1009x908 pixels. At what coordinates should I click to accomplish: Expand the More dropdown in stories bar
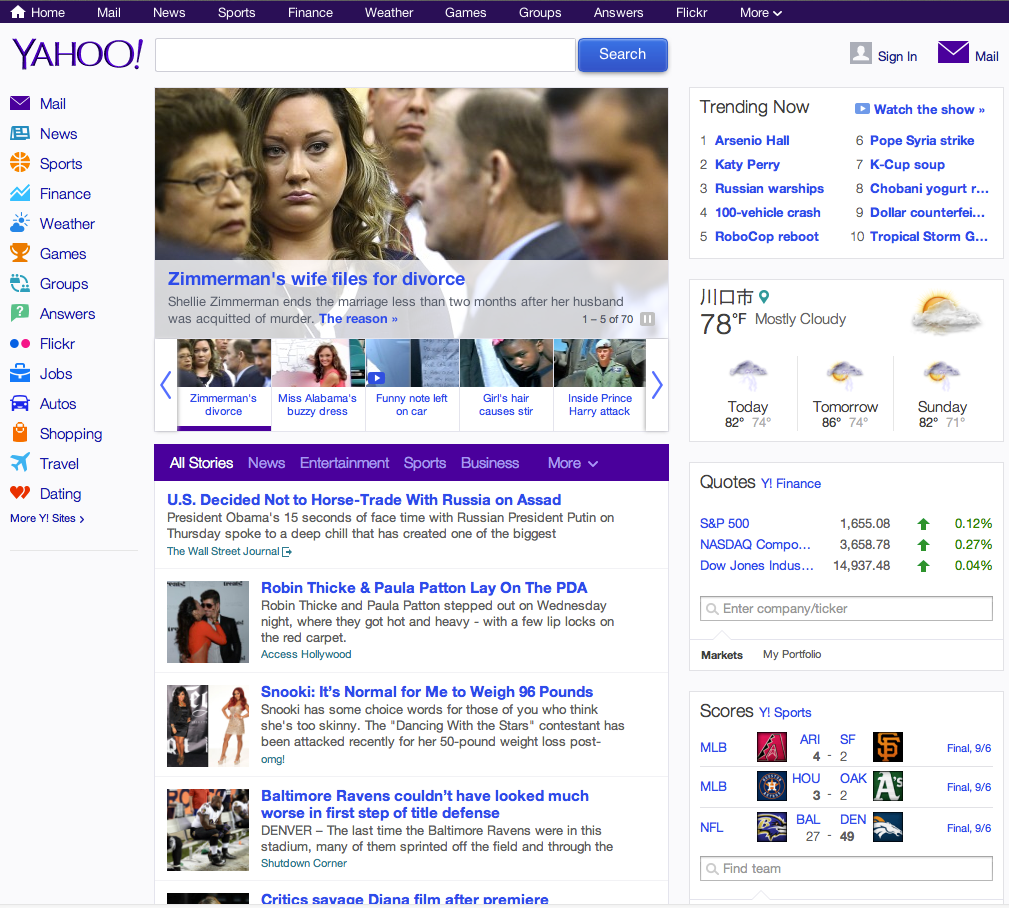573,463
